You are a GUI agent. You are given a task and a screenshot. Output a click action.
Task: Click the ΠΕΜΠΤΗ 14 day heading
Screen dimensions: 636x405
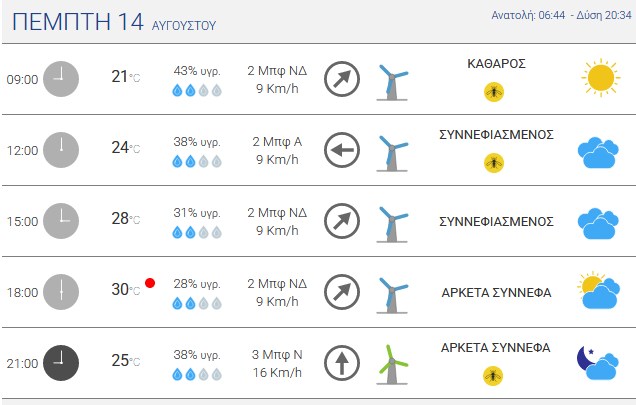78,22
